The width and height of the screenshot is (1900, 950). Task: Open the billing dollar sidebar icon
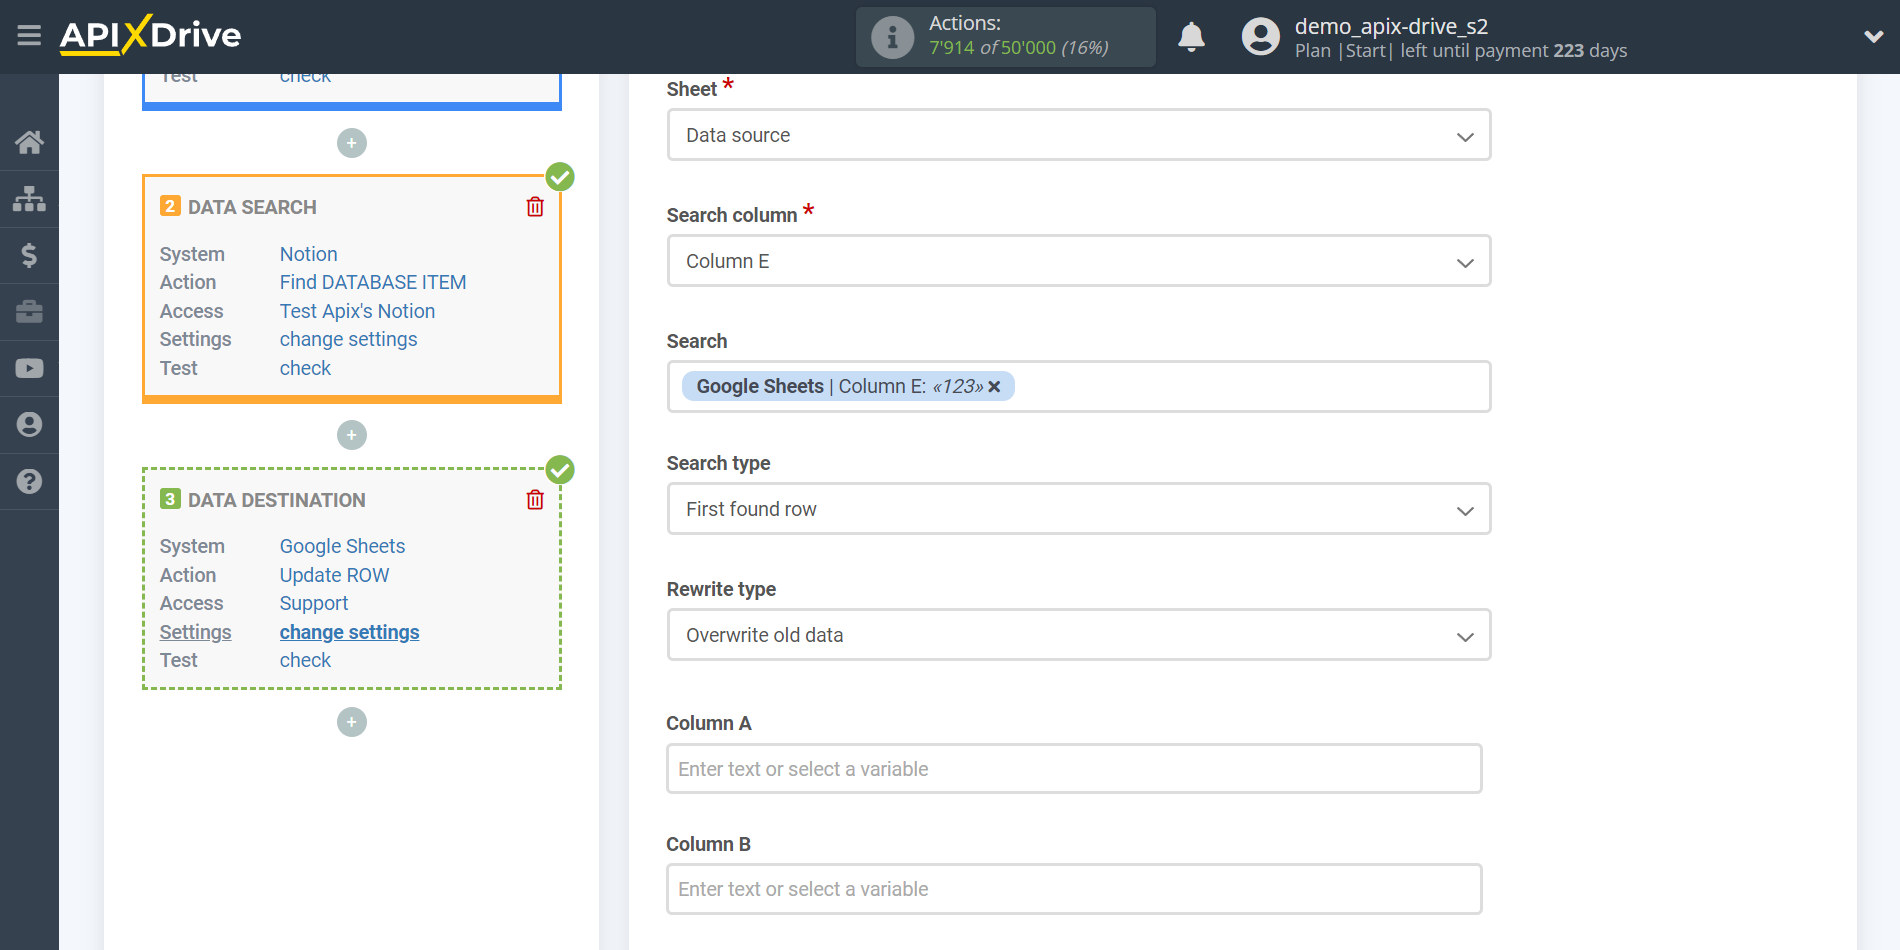pyautogui.click(x=29, y=255)
